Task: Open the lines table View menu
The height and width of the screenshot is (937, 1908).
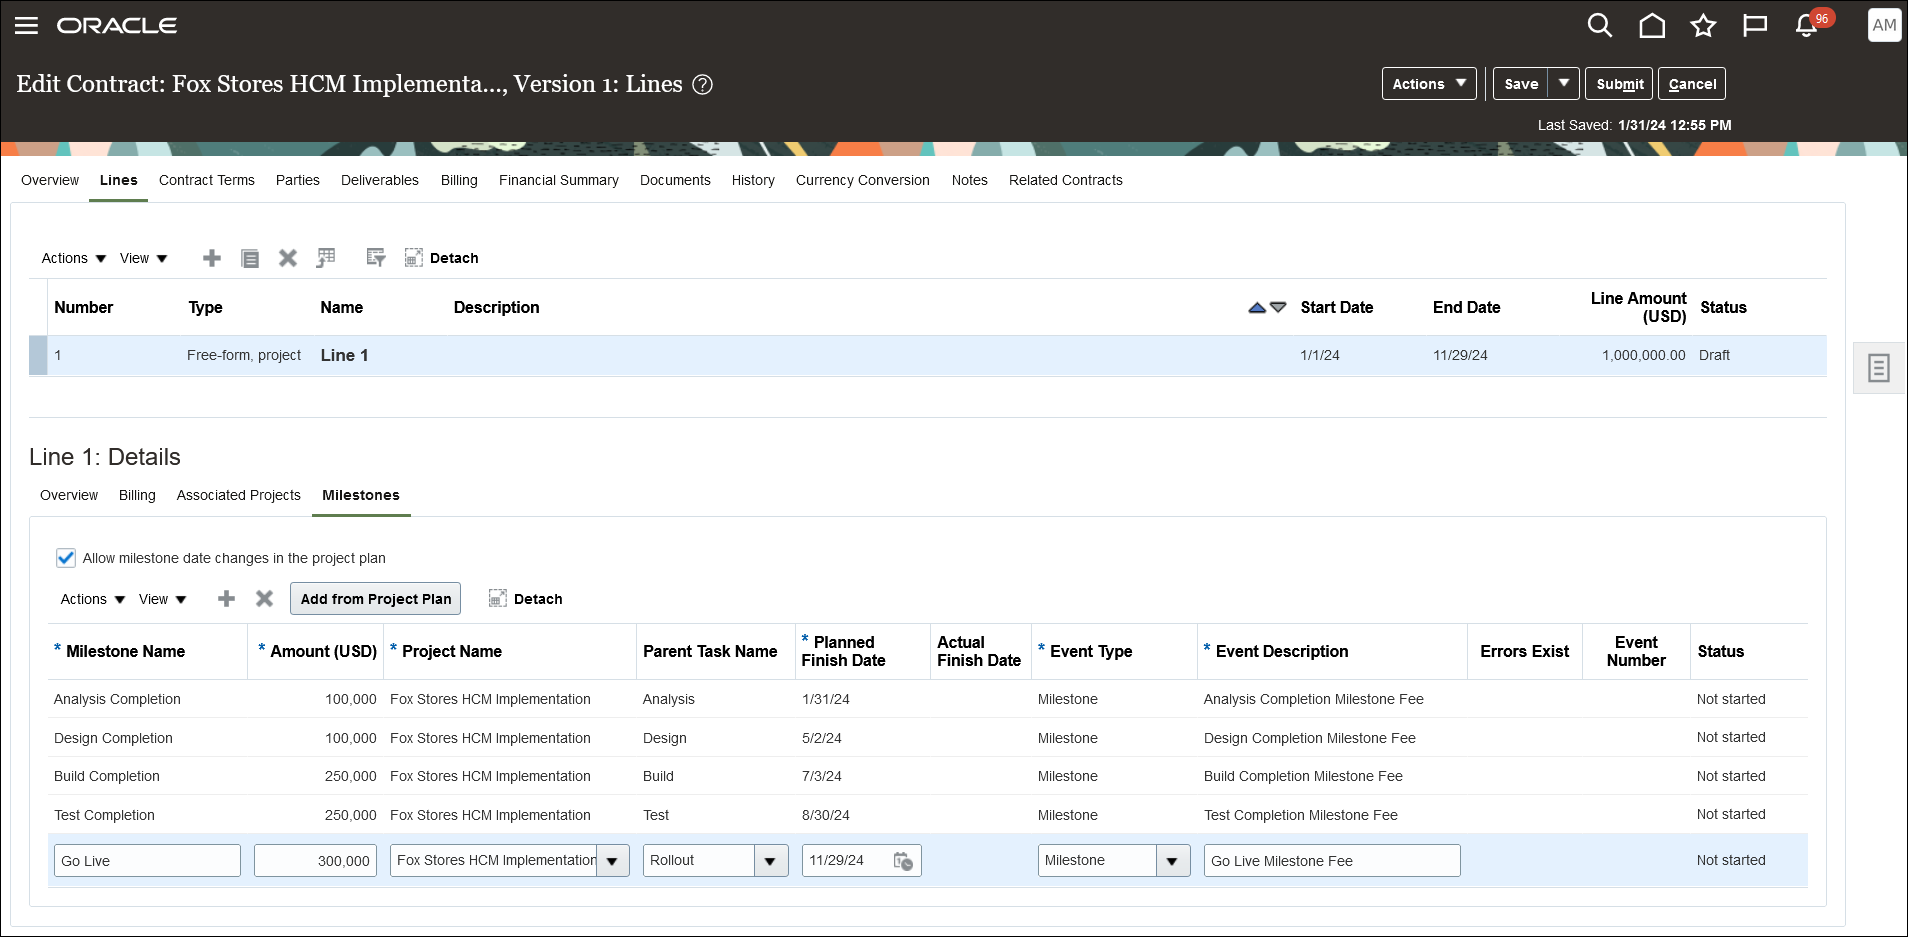Action: pyautogui.click(x=144, y=258)
